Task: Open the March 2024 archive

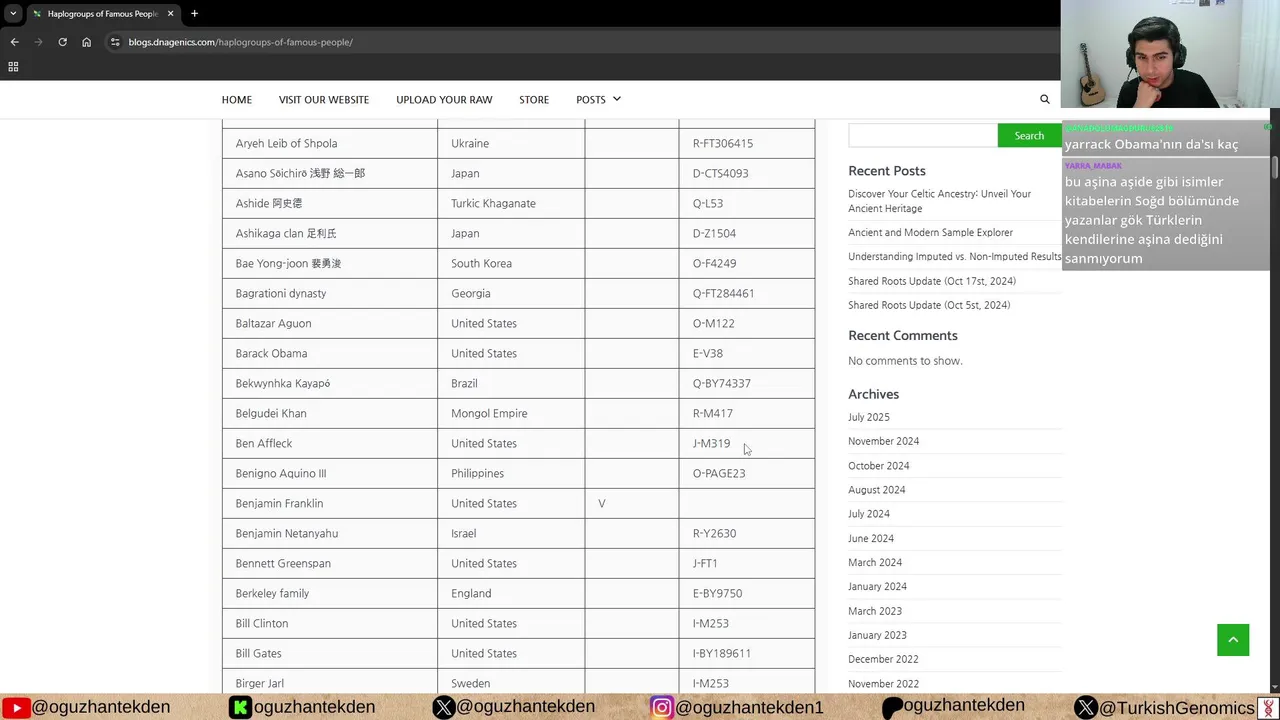Action: [874, 563]
